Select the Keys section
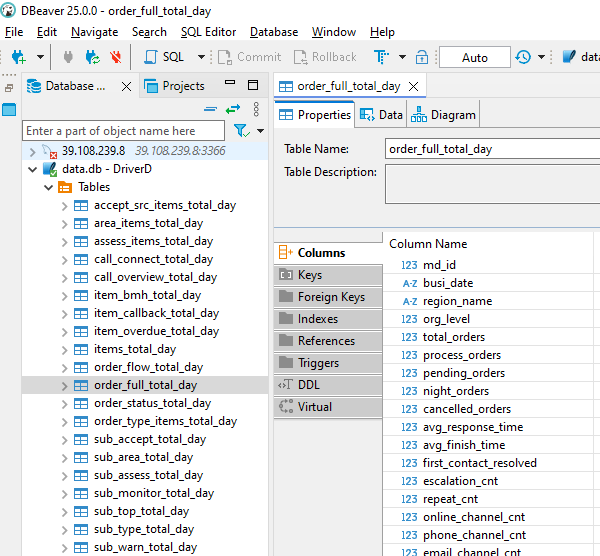 pyautogui.click(x=328, y=275)
